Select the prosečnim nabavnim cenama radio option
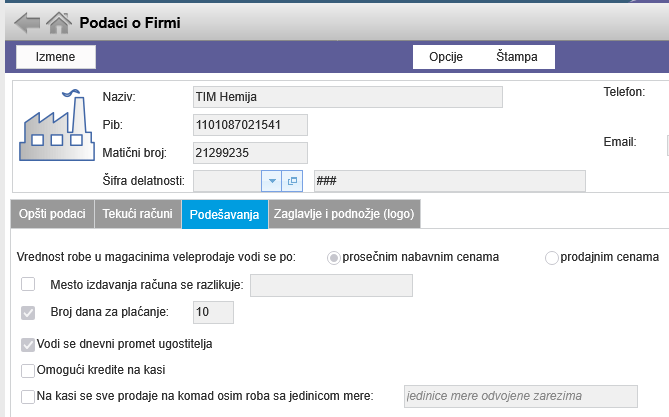 click(334, 258)
